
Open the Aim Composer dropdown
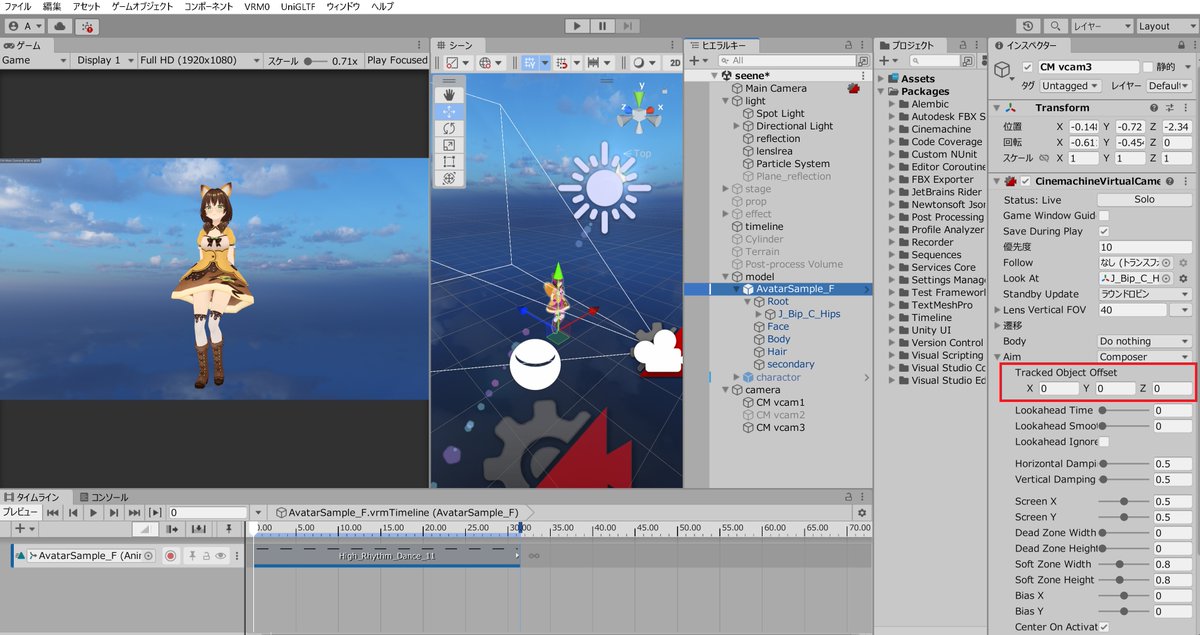pos(1144,356)
